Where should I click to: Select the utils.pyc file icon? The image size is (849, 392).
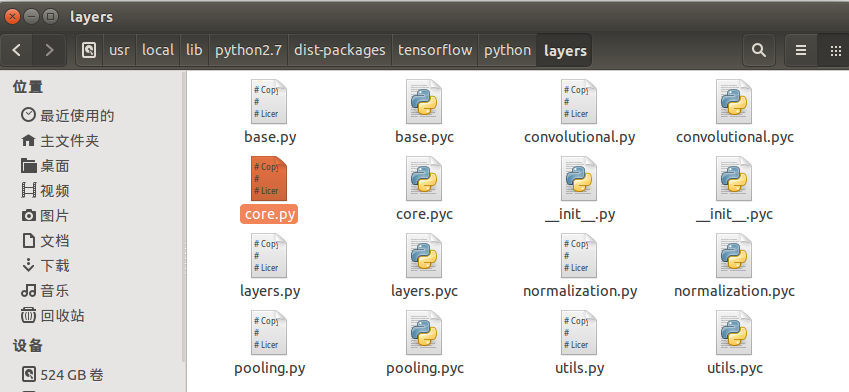coord(734,332)
